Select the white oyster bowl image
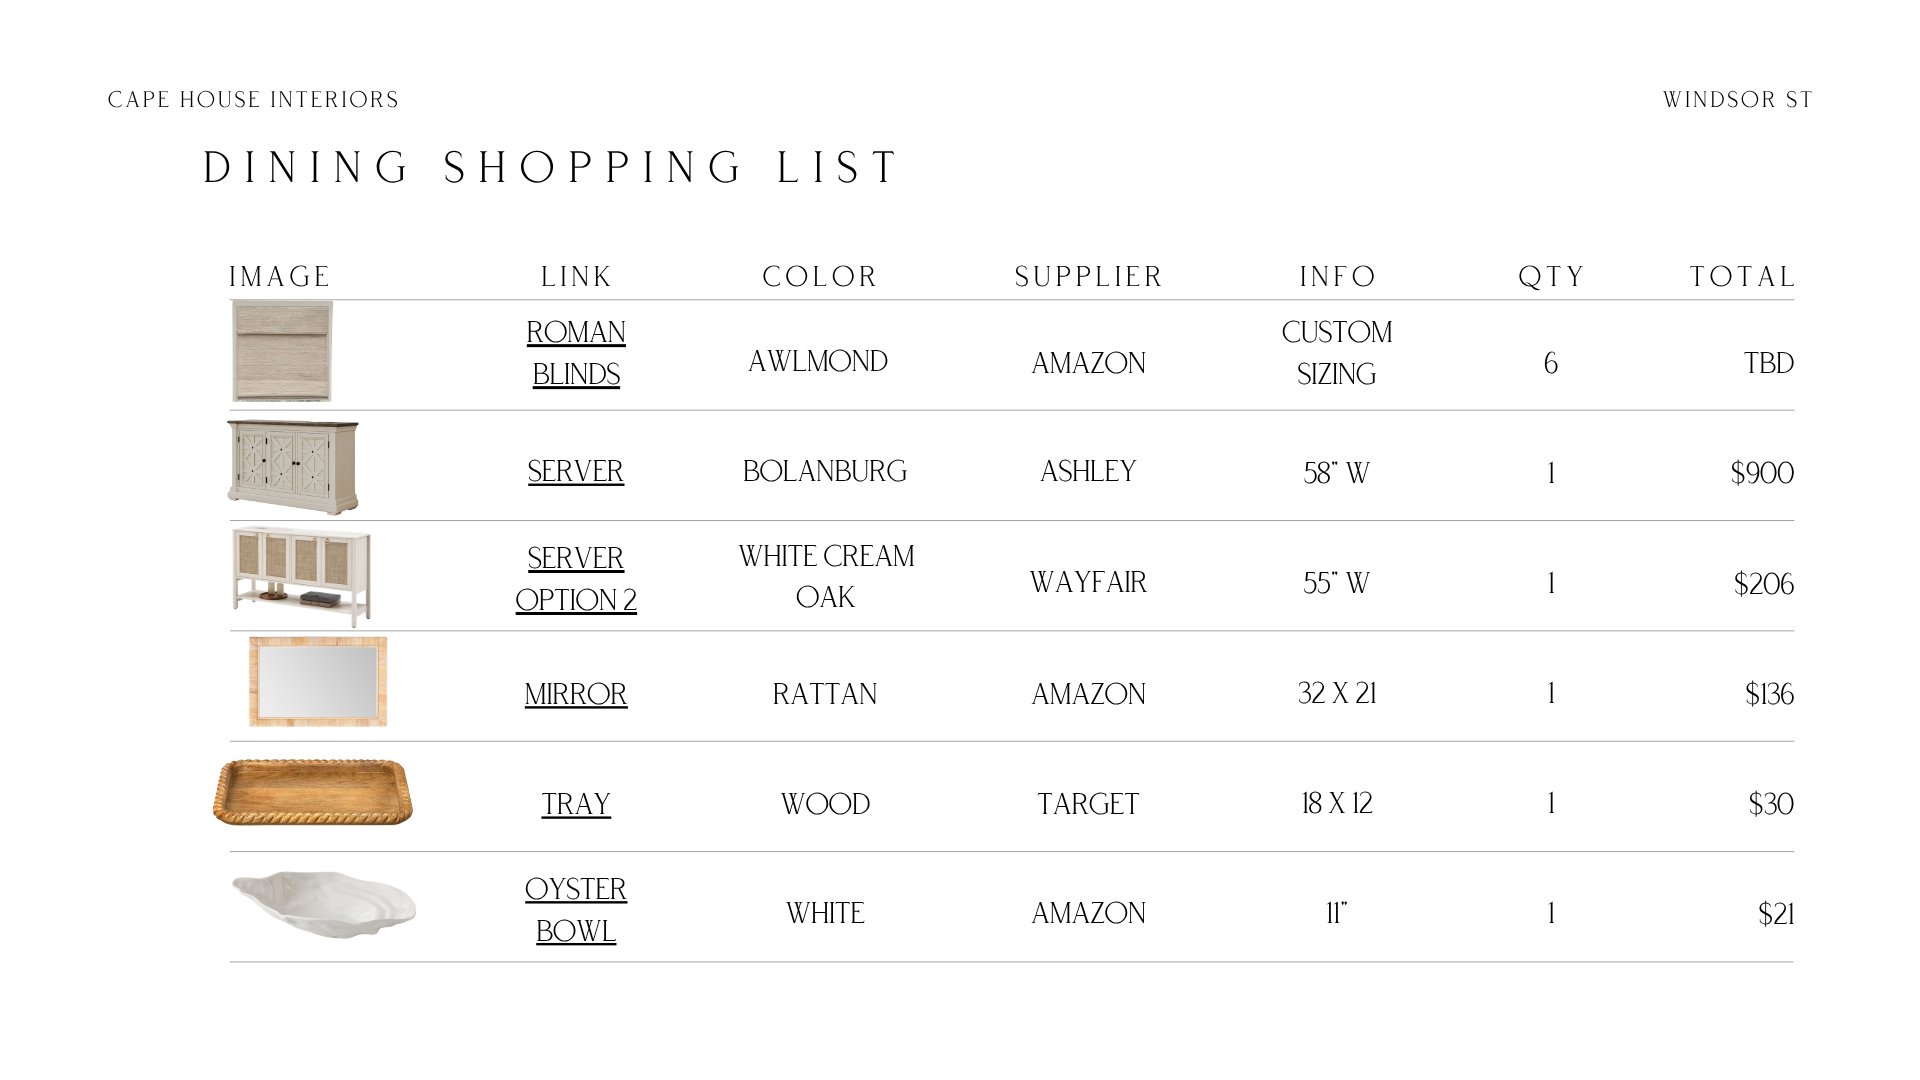This screenshot has width=1920, height=1080. (323, 905)
